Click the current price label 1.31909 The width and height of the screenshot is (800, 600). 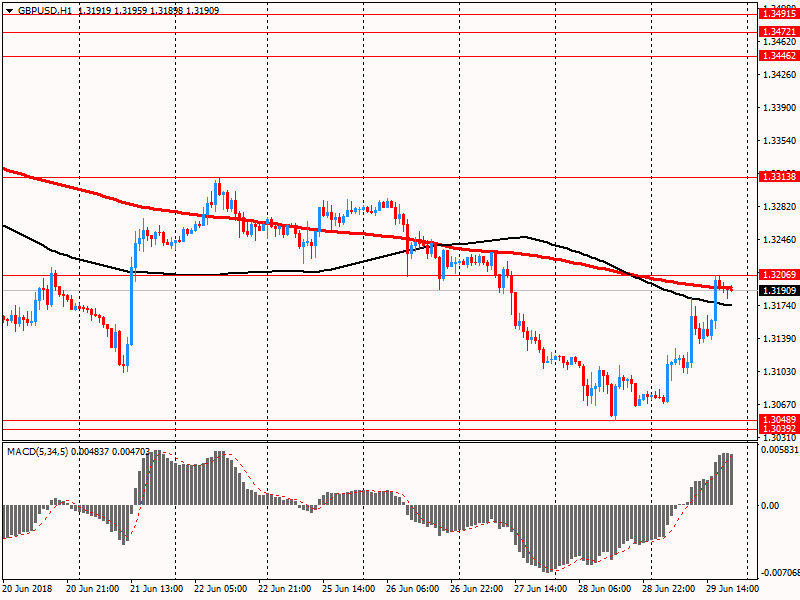point(779,290)
